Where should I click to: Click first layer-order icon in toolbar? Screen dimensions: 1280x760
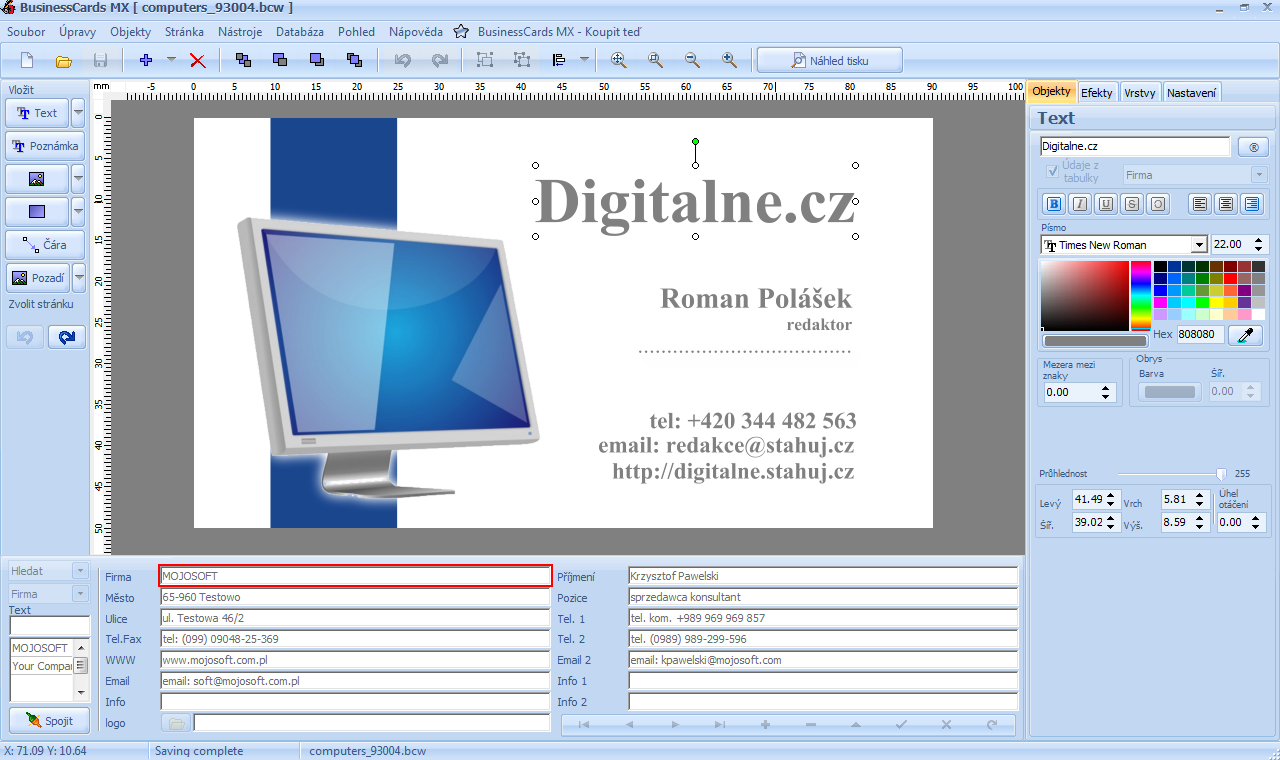243,60
